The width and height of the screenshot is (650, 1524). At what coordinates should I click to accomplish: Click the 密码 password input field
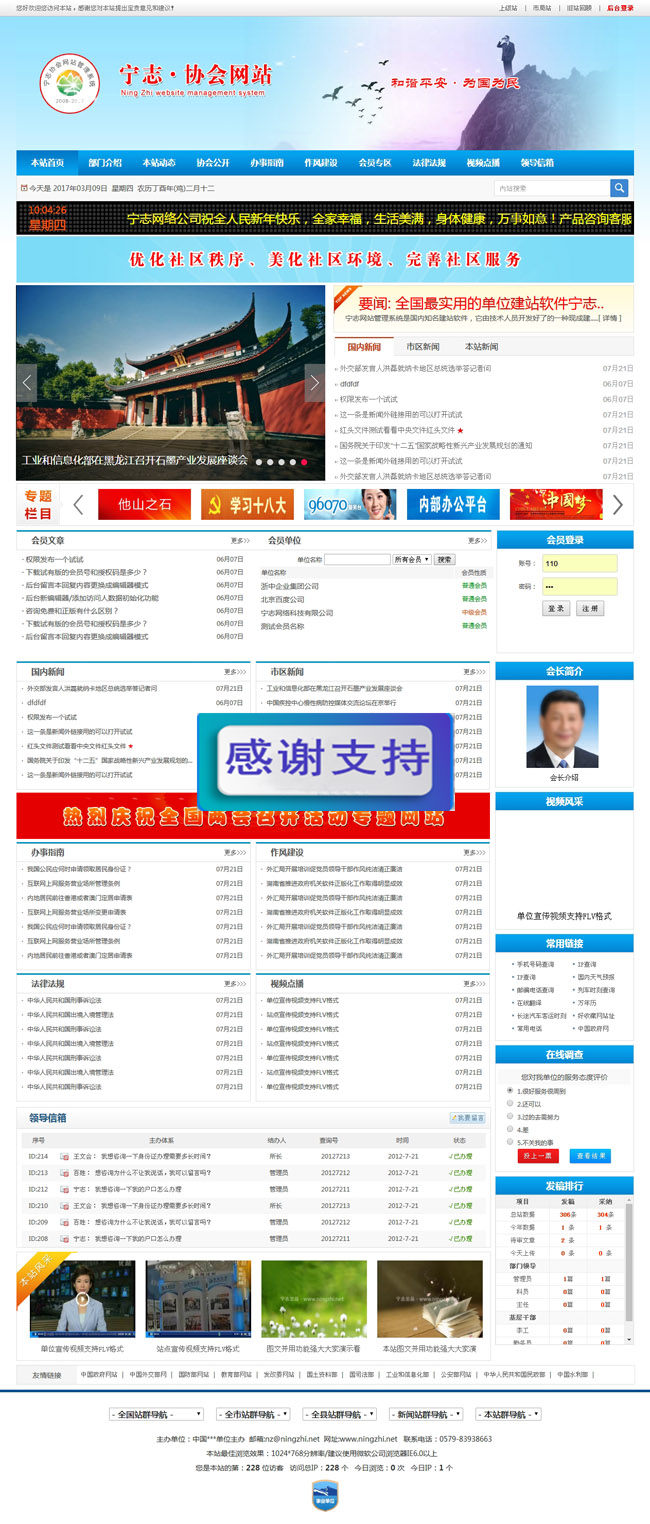(580, 586)
